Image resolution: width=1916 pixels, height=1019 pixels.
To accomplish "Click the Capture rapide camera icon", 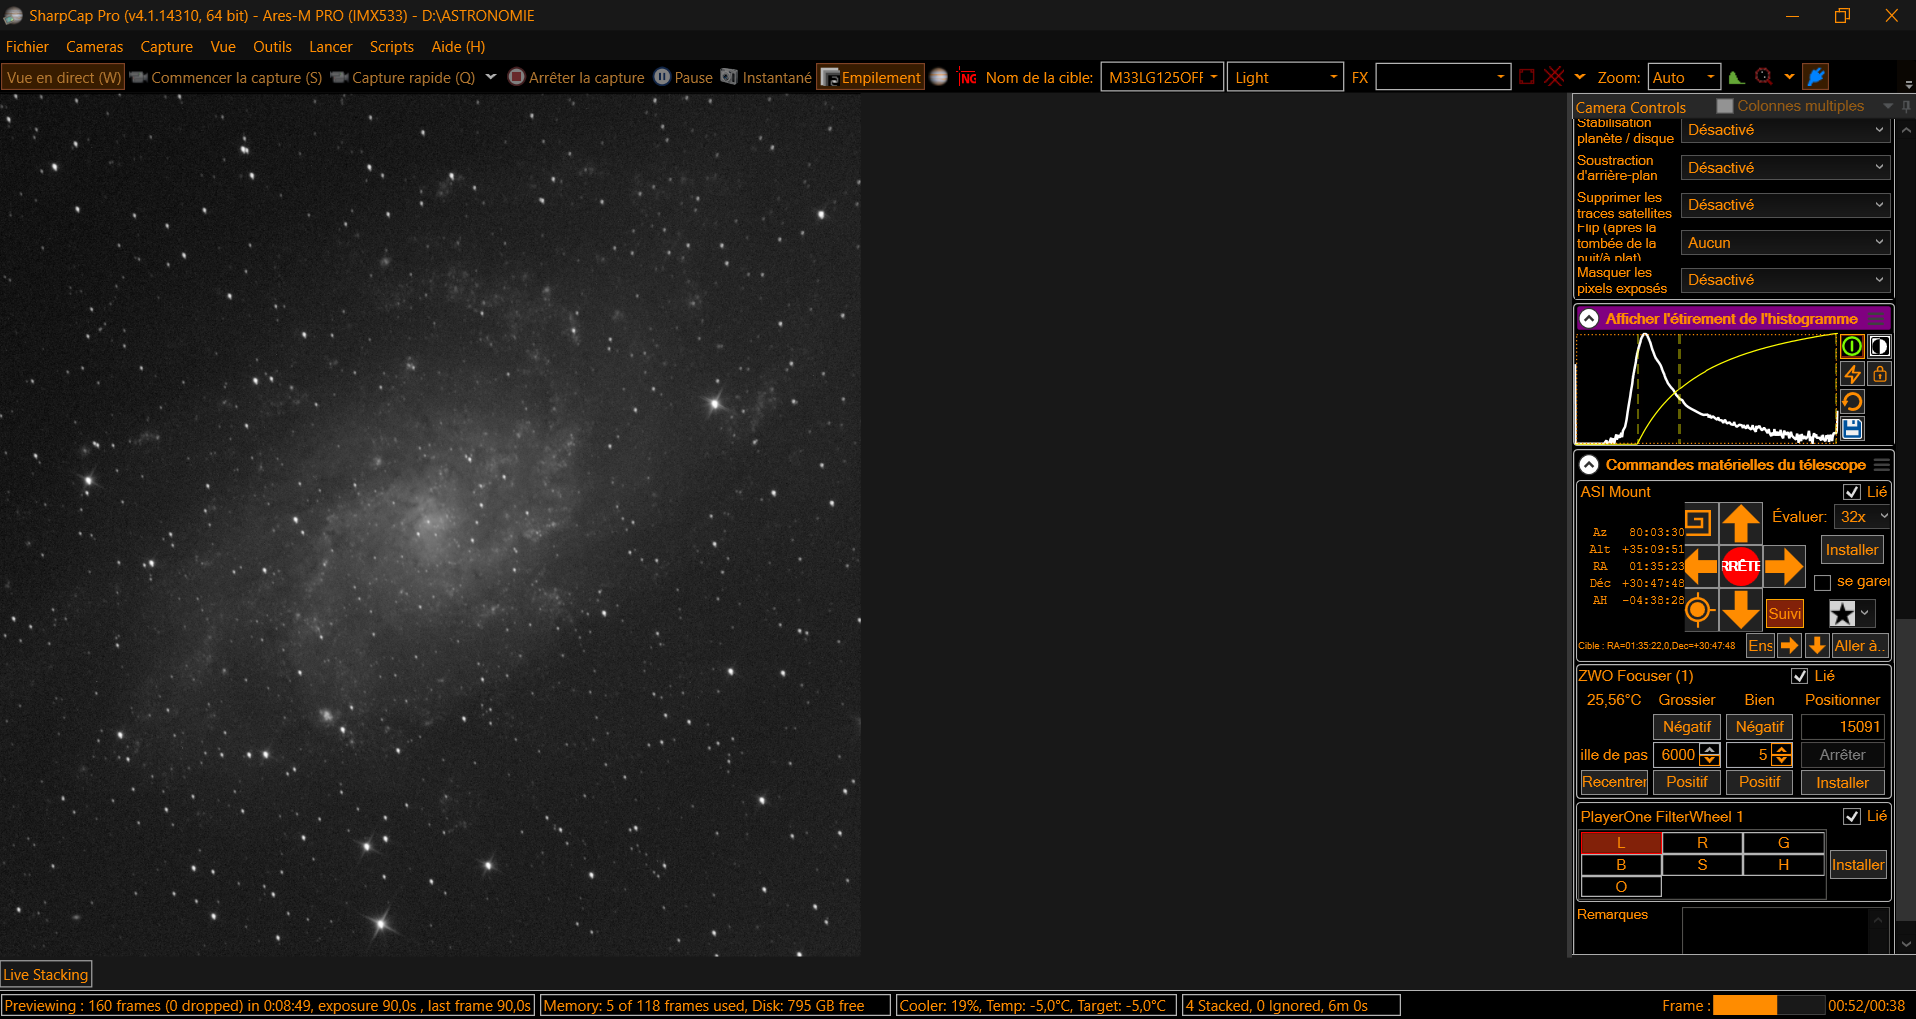I will 339,77.
